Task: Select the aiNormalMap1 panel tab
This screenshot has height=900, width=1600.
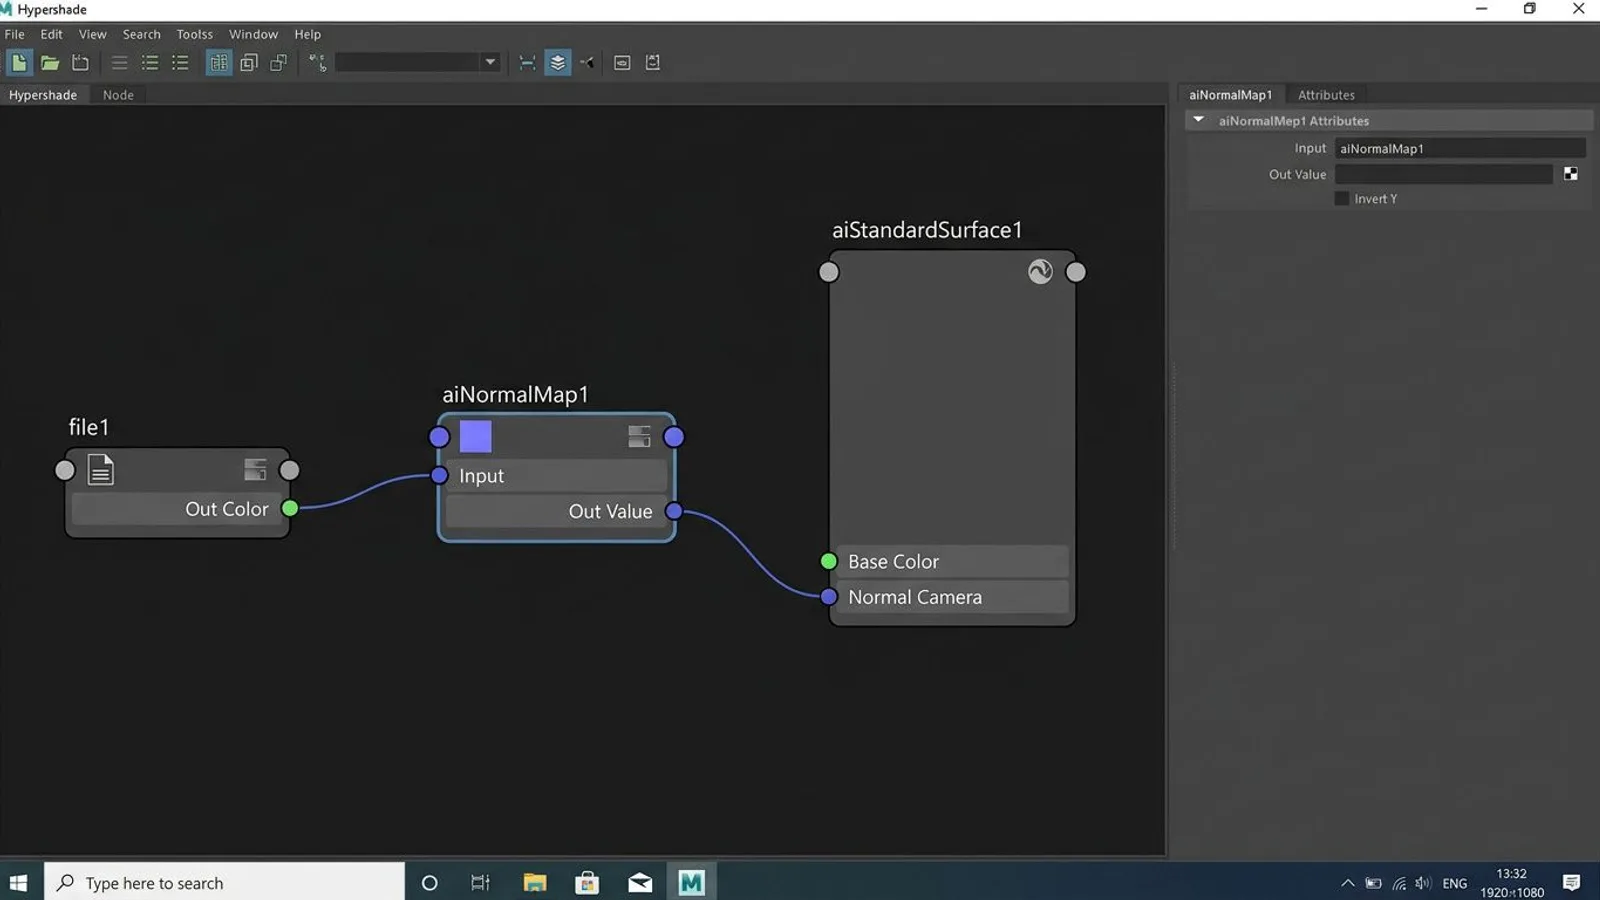Action: coord(1230,95)
